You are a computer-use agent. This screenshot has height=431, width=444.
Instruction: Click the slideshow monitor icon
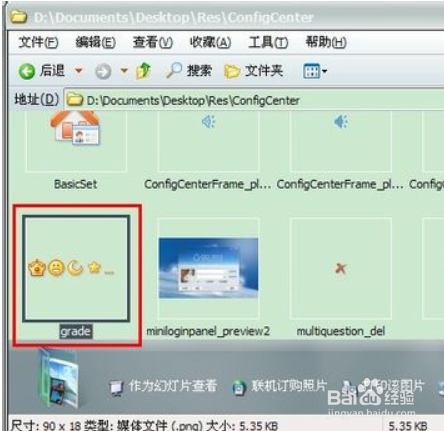point(117,388)
